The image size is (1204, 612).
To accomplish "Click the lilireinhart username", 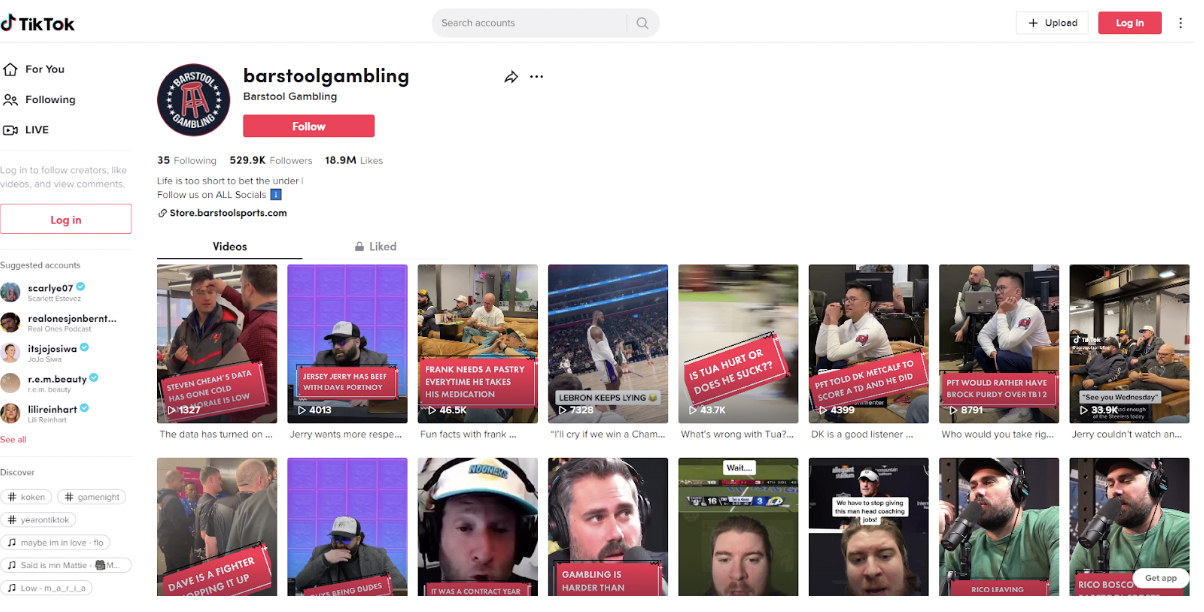I will (52, 408).
